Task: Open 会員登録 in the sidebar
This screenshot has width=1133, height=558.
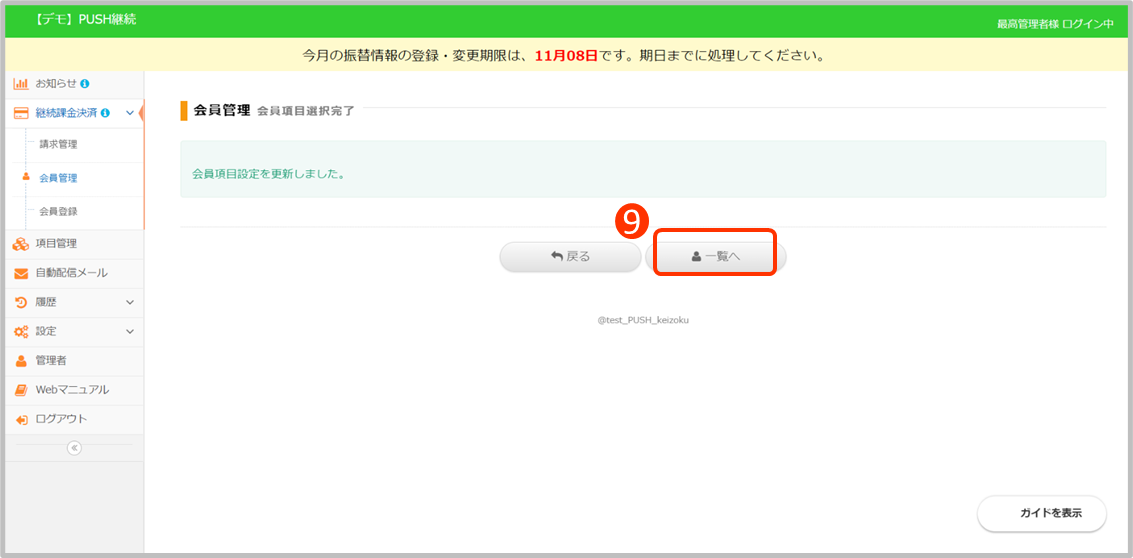Action: pyautogui.click(x=58, y=211)
